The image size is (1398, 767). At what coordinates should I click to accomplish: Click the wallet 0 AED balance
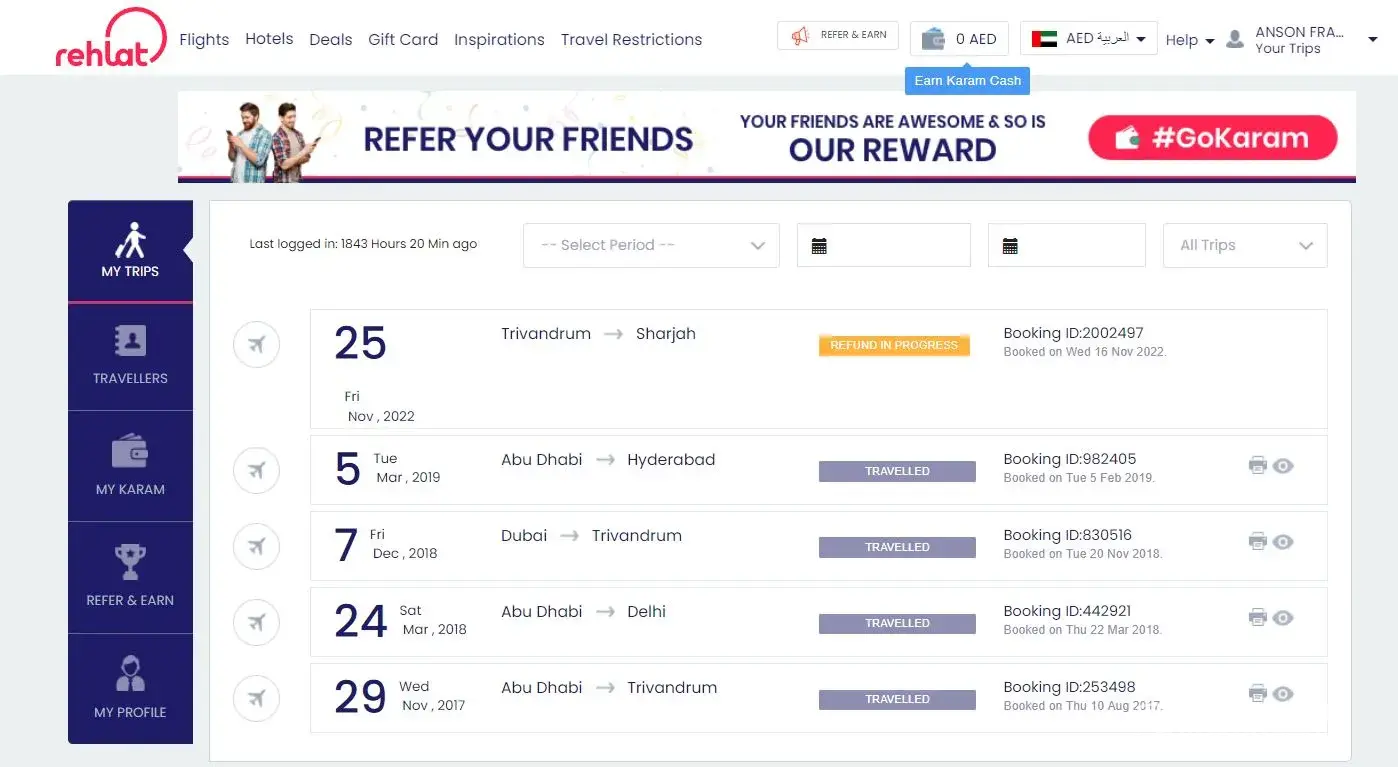click(x=959, y=39)
